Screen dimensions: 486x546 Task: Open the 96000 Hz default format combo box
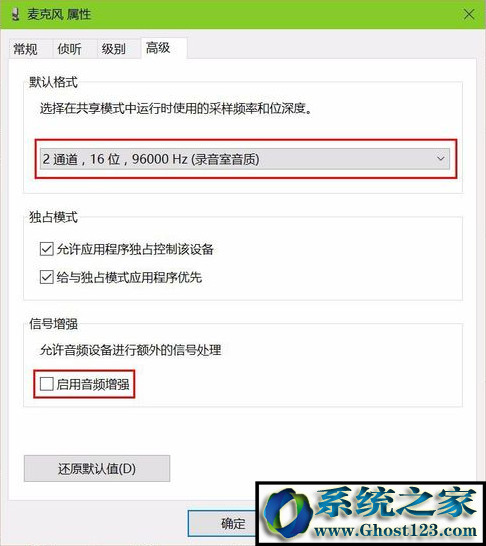coord(245,159)
